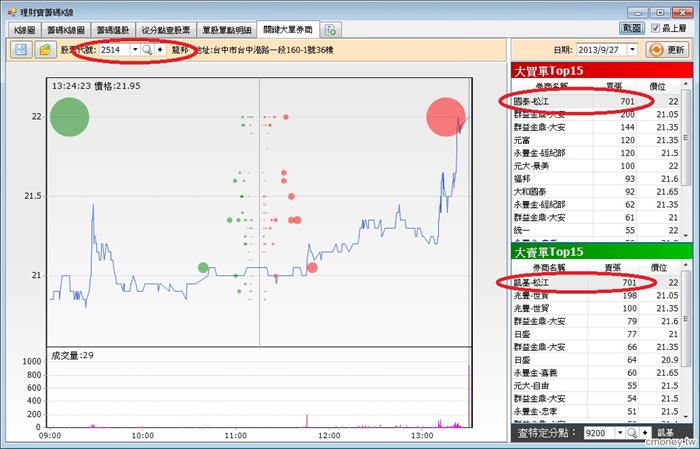
Task: Select 元大-景美 row in buy list
Action: click(x=596, y=166)
